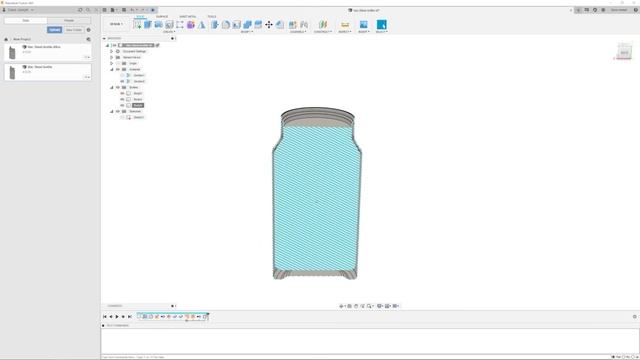Select Body3 in the browser tree
This screenshot has width=640, height=360.
tap(138, 105)
